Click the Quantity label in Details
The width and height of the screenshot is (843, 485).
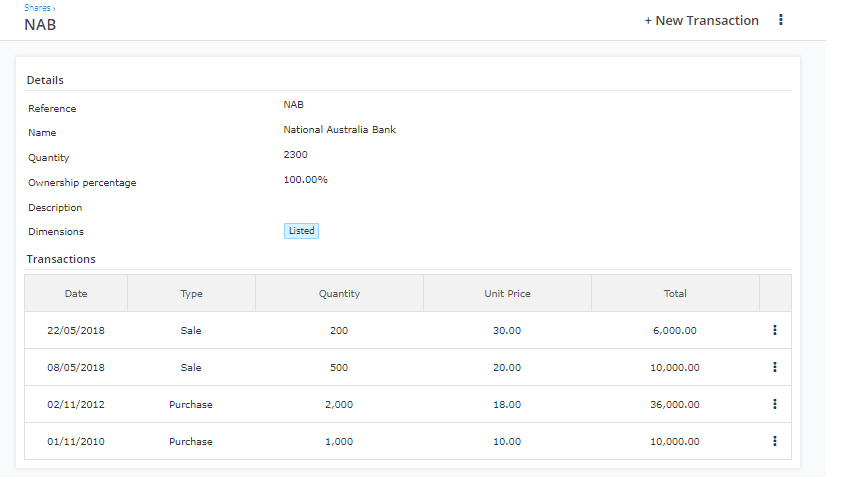coord(49,158)
